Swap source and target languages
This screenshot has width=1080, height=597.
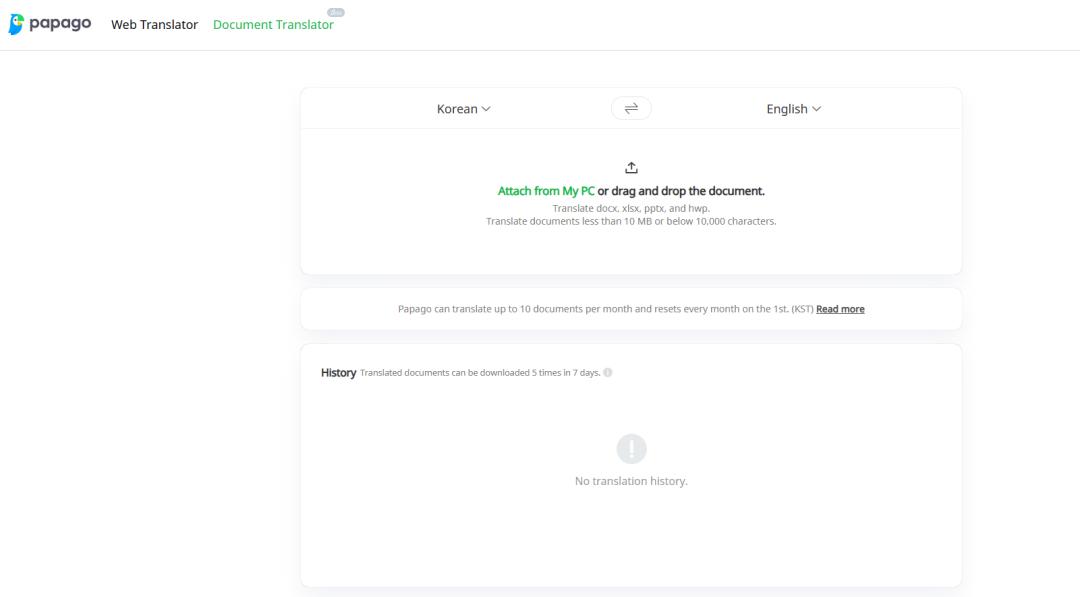(x=631, y=108)
